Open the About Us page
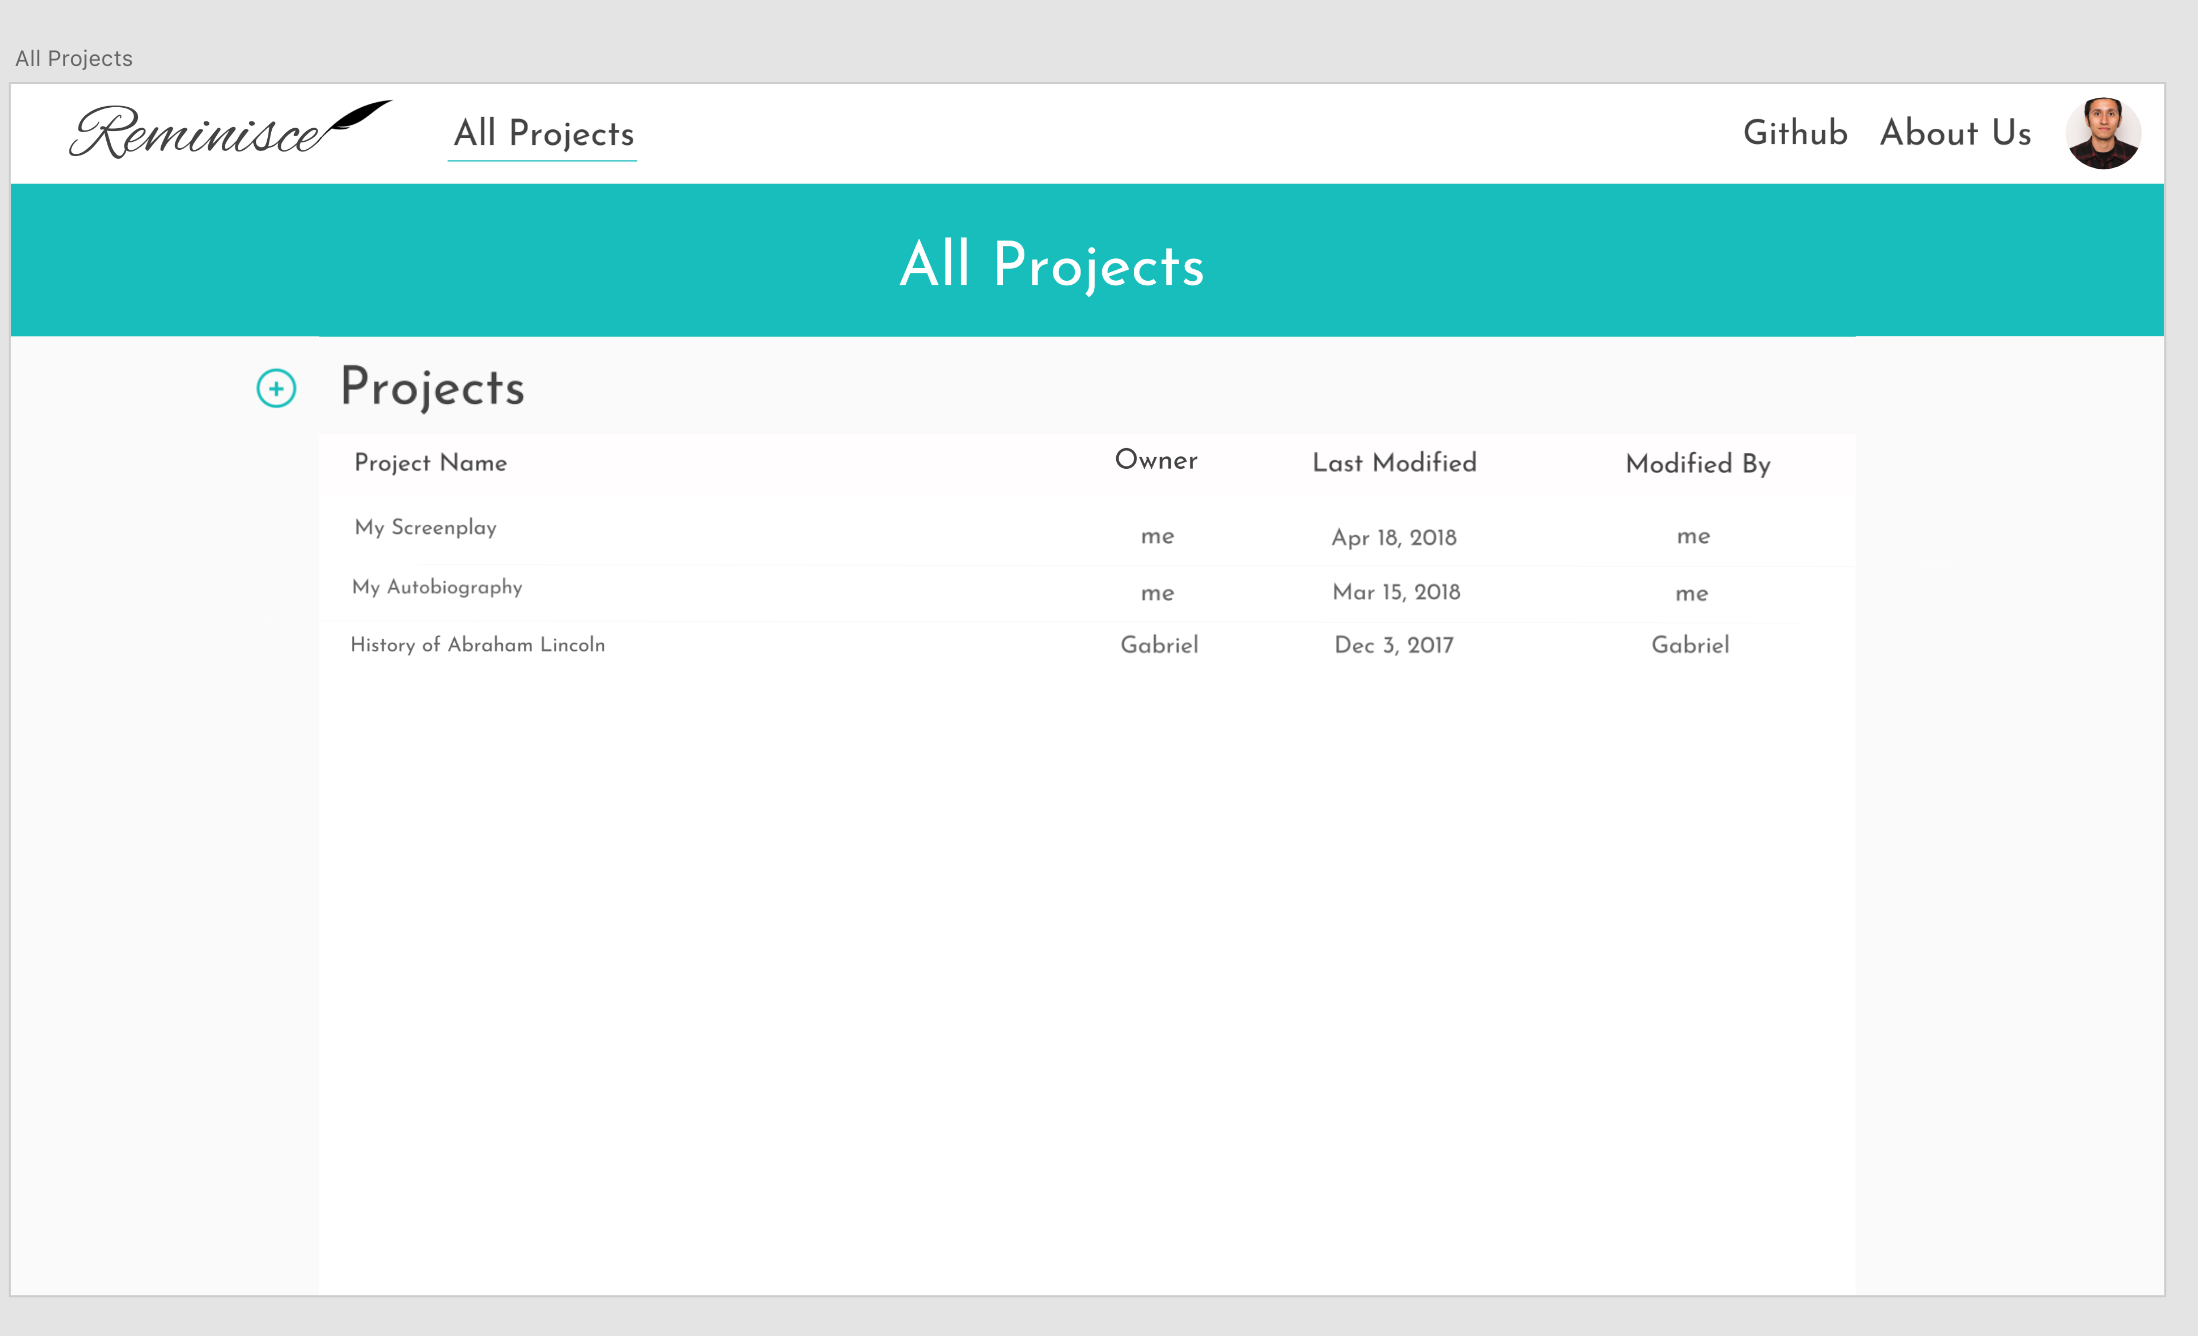Viewport: 2198px width, 1336px height. 1955,133
